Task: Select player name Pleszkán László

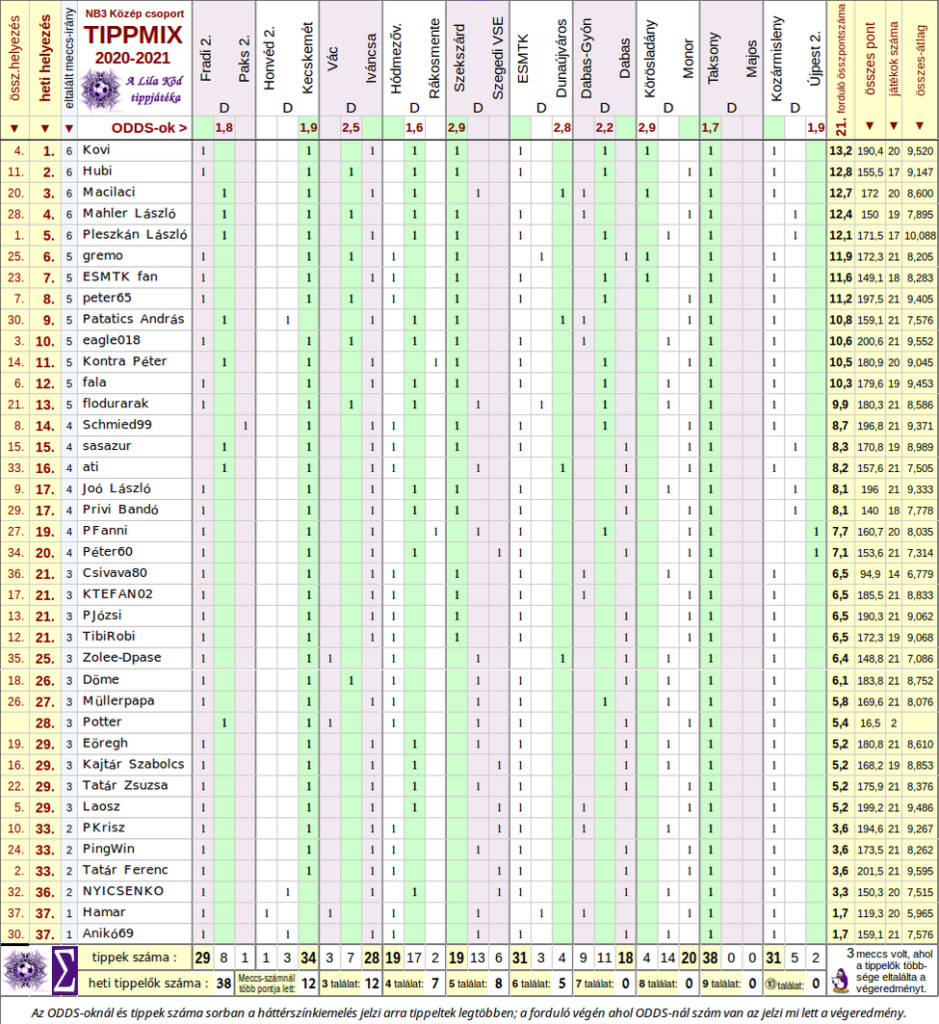Action: [x=135, y=234]
